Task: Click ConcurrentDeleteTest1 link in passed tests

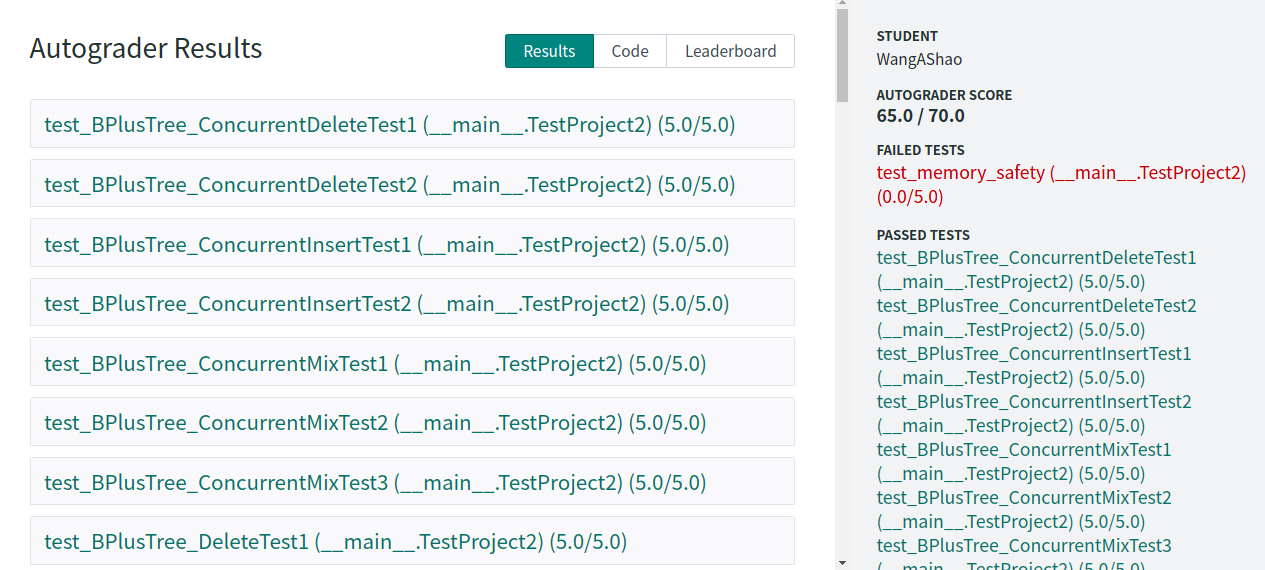Action: pyautogui.click(x=1036, y=258)
